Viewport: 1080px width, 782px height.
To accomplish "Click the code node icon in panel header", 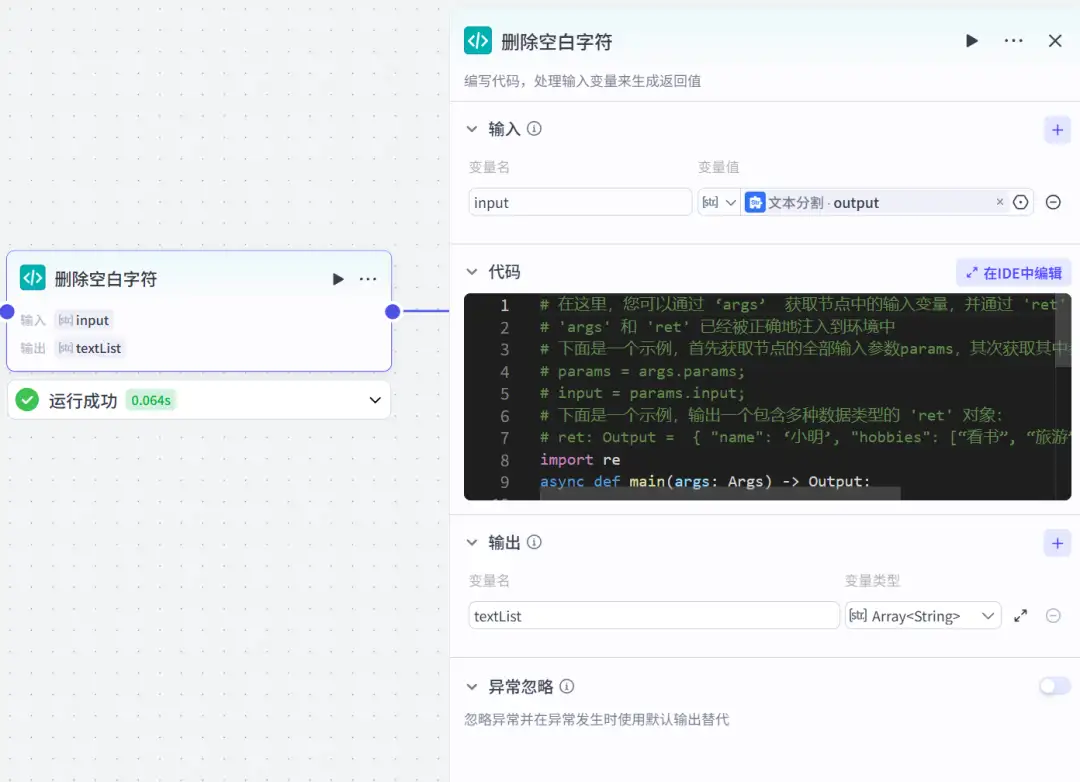I will (477, 41).
